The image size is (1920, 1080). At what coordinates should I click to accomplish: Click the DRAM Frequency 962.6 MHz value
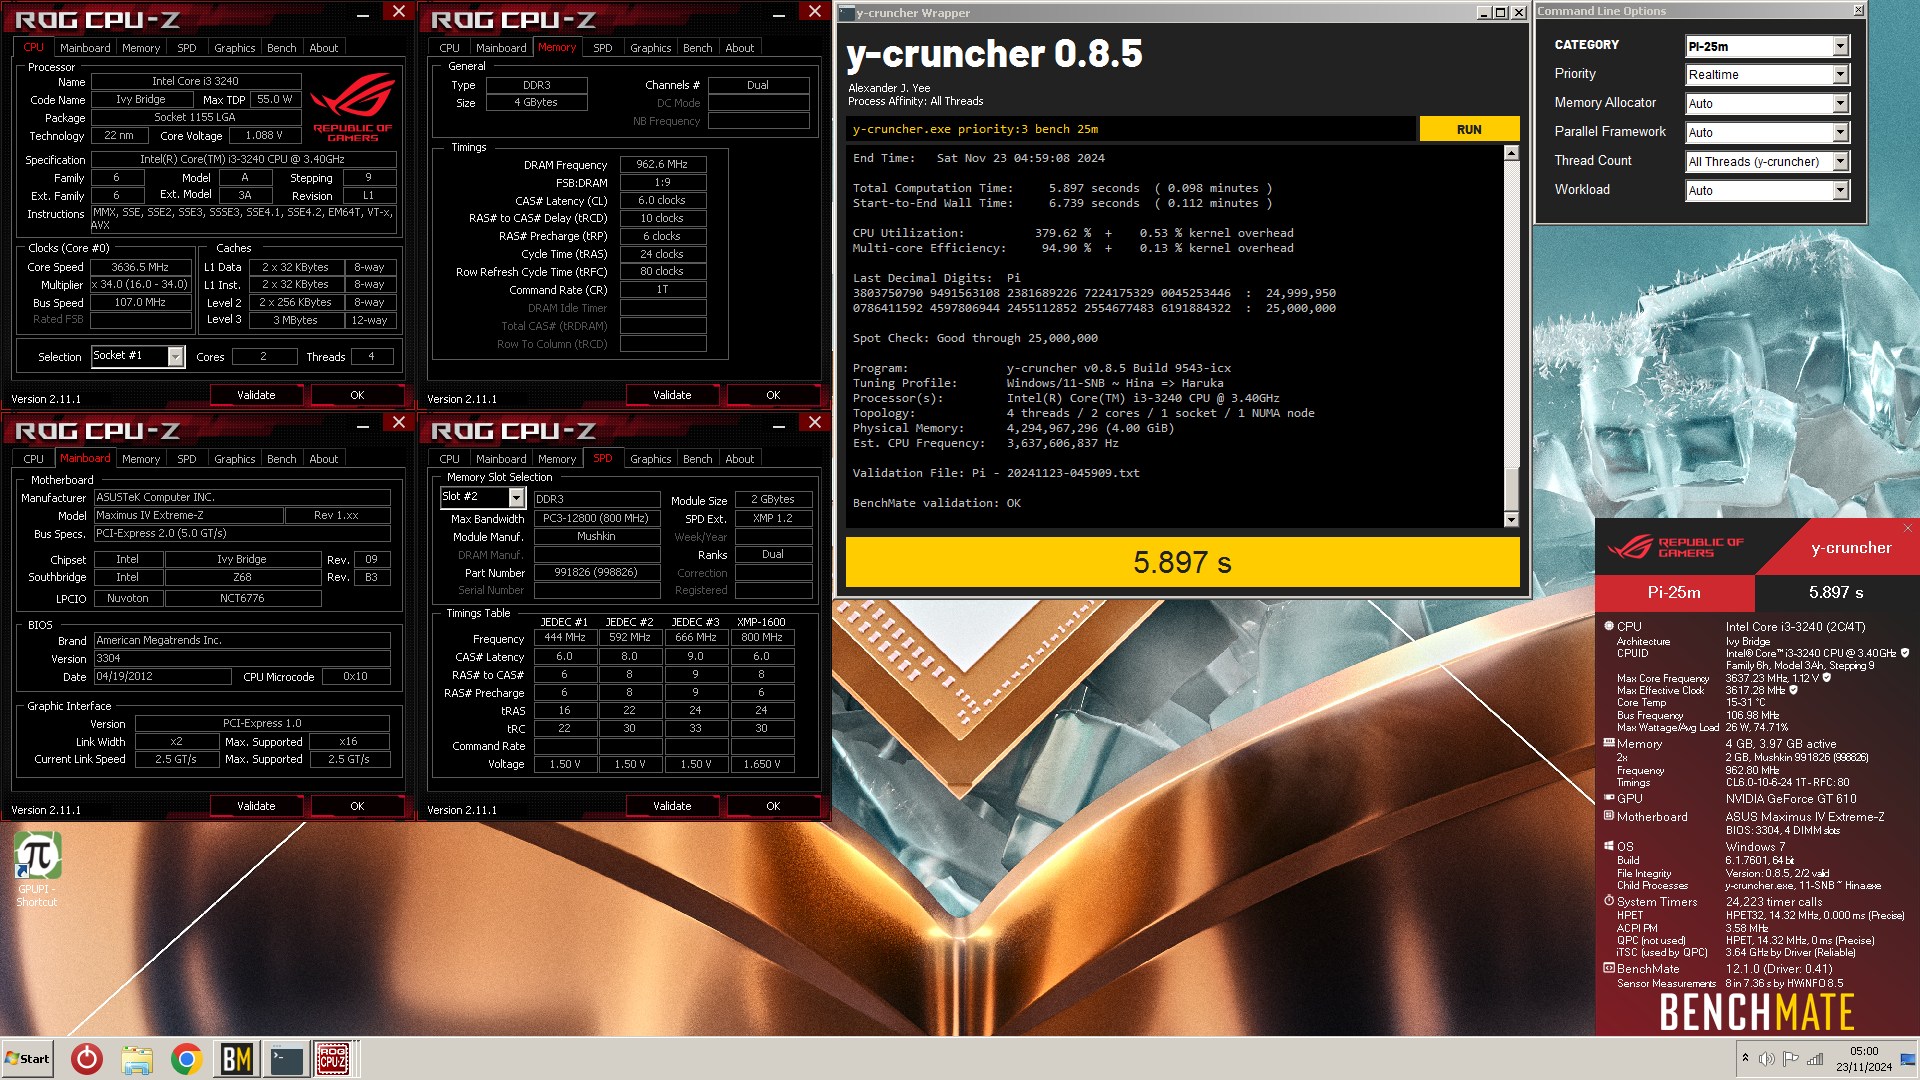[663, 164]
